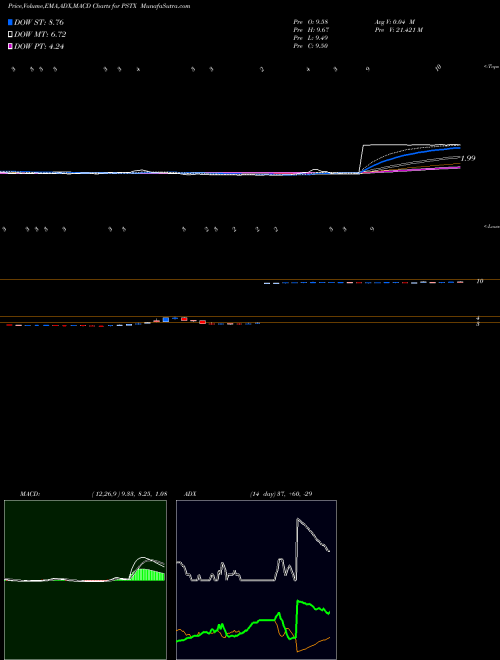
Task: Click the ADX (14 day) values text
Action: [280, 494]
